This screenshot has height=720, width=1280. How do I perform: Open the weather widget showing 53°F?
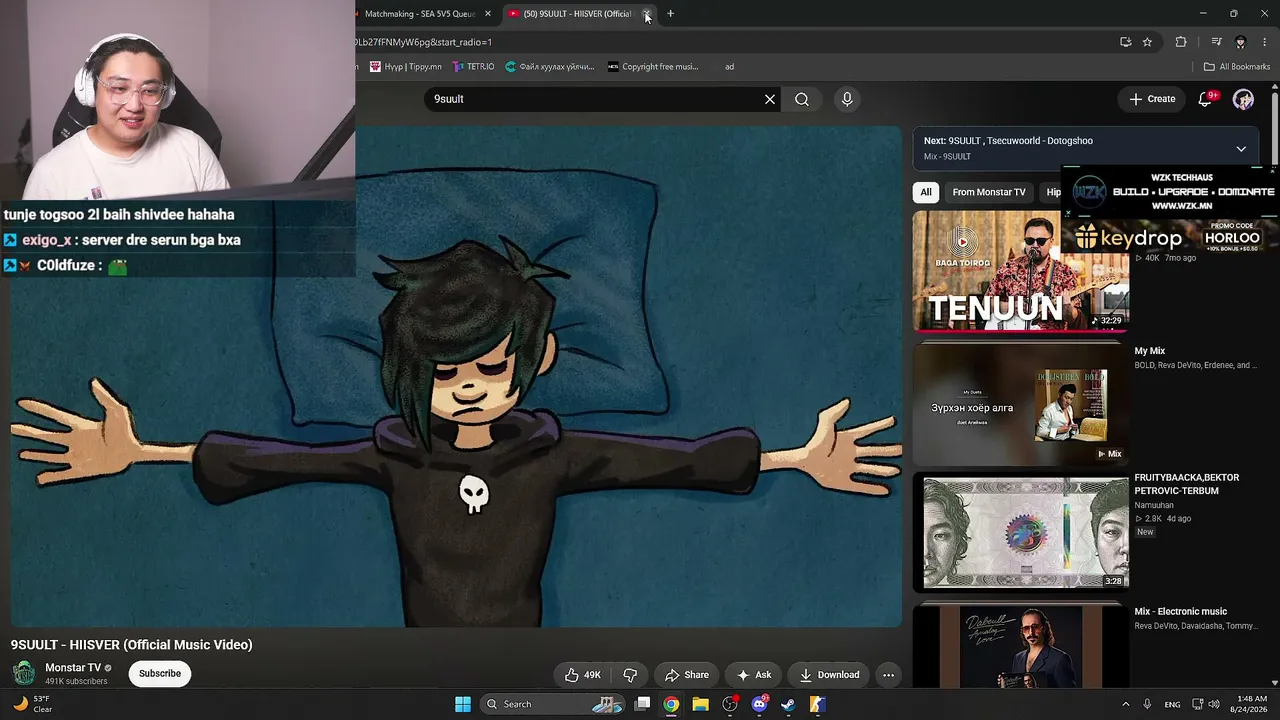[32, 704]
